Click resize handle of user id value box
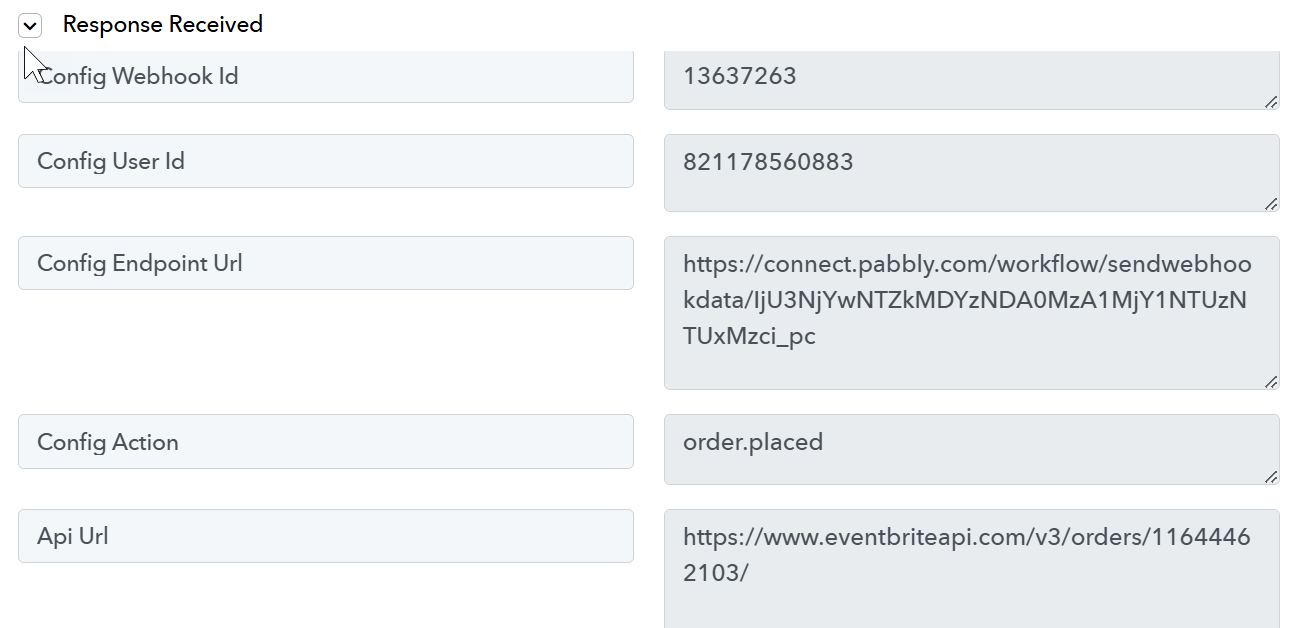Image resolution: width=1289 pixels, height=628 pixels. 1271,203
